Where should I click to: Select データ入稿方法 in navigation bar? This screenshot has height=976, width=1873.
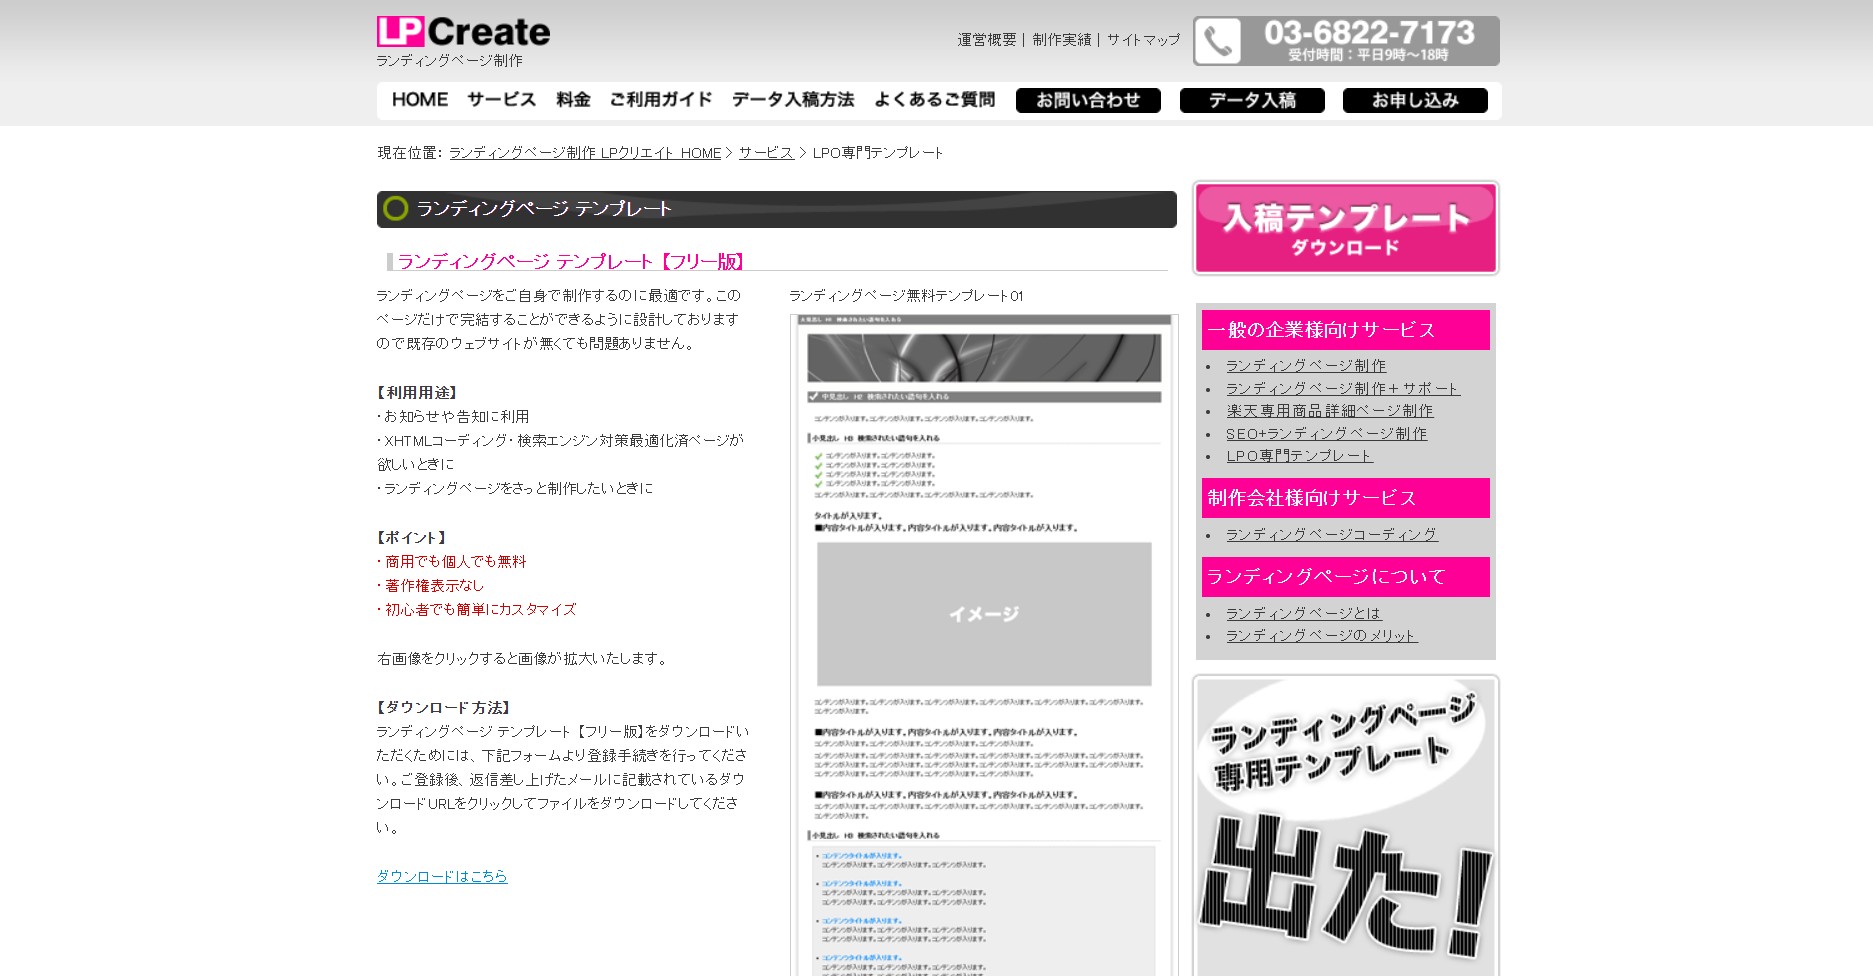pyautogui.click(x=792, y=100)
